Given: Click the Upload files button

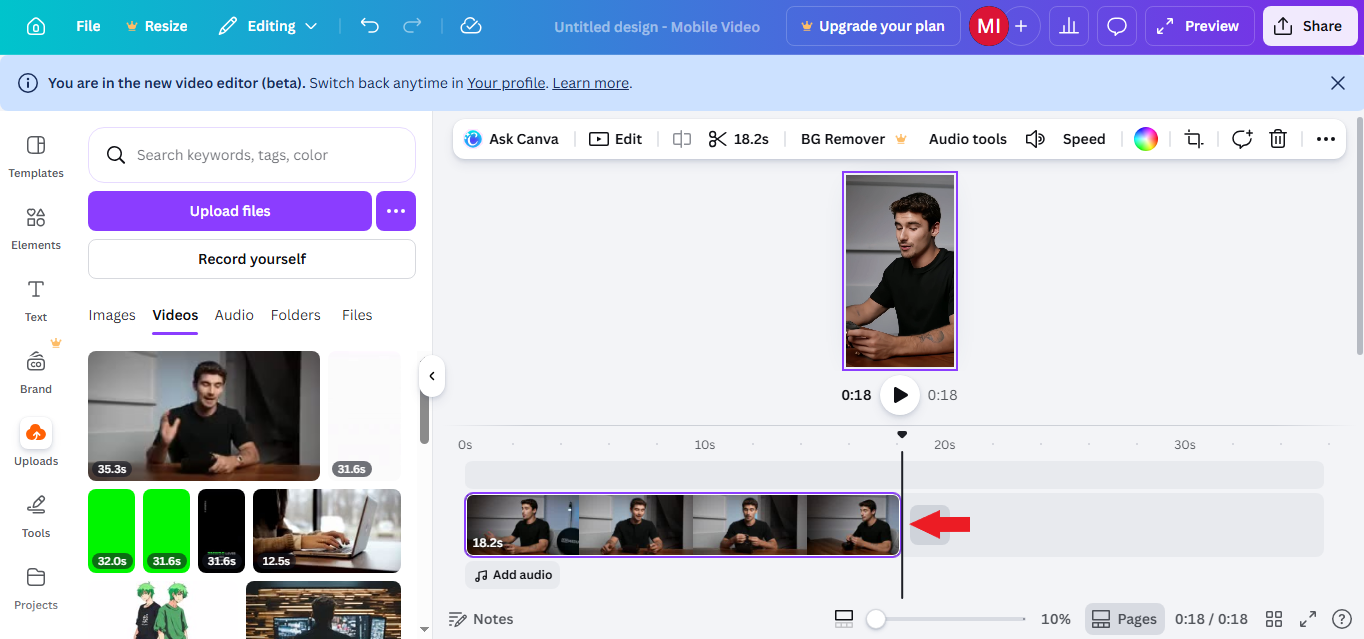Looking at the screenshot, I should click(230, 211).
